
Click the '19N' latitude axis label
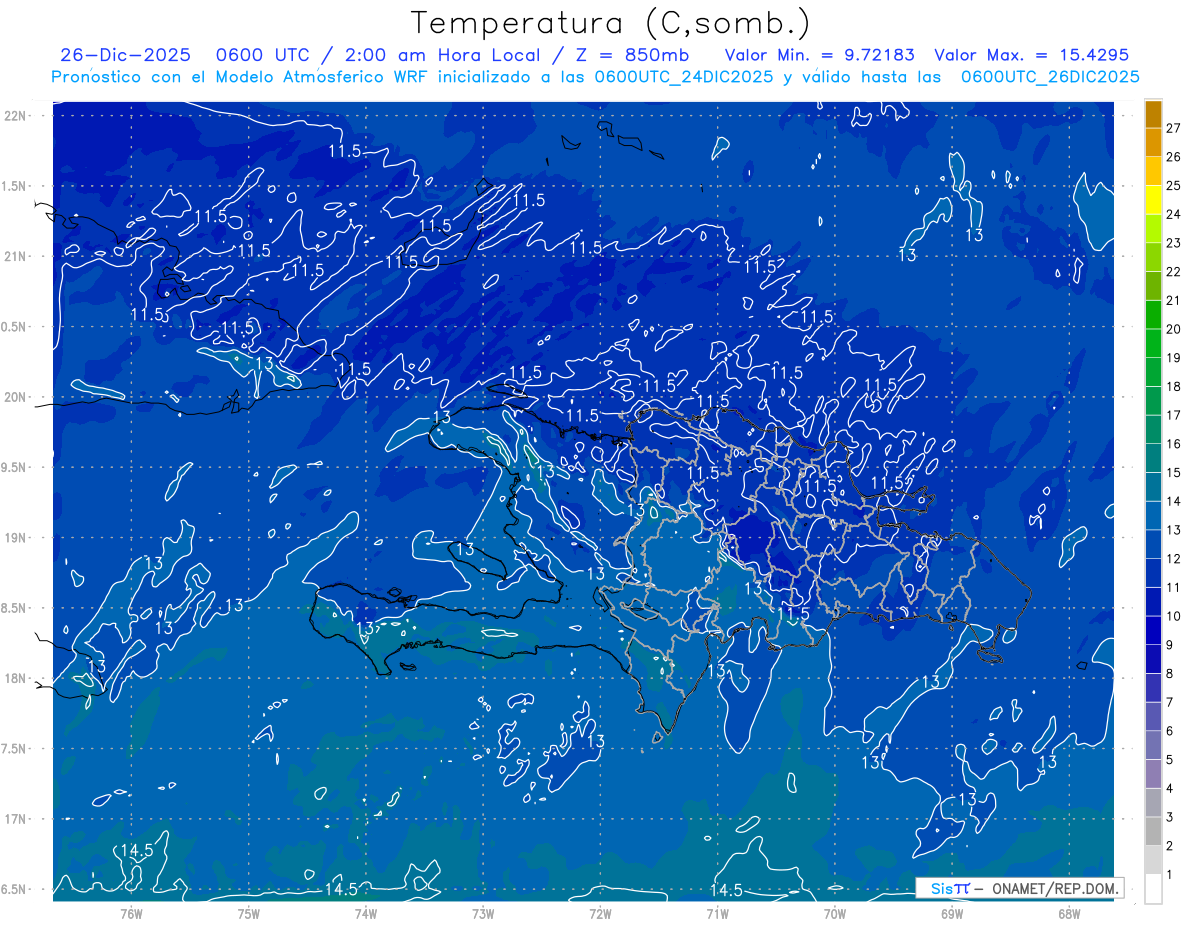pos(16,537)
